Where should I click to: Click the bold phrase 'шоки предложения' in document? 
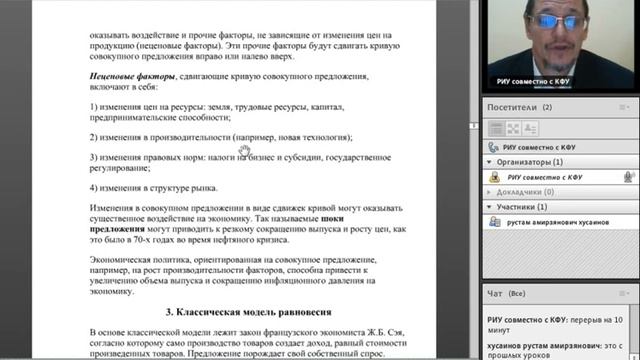point(217,224)
